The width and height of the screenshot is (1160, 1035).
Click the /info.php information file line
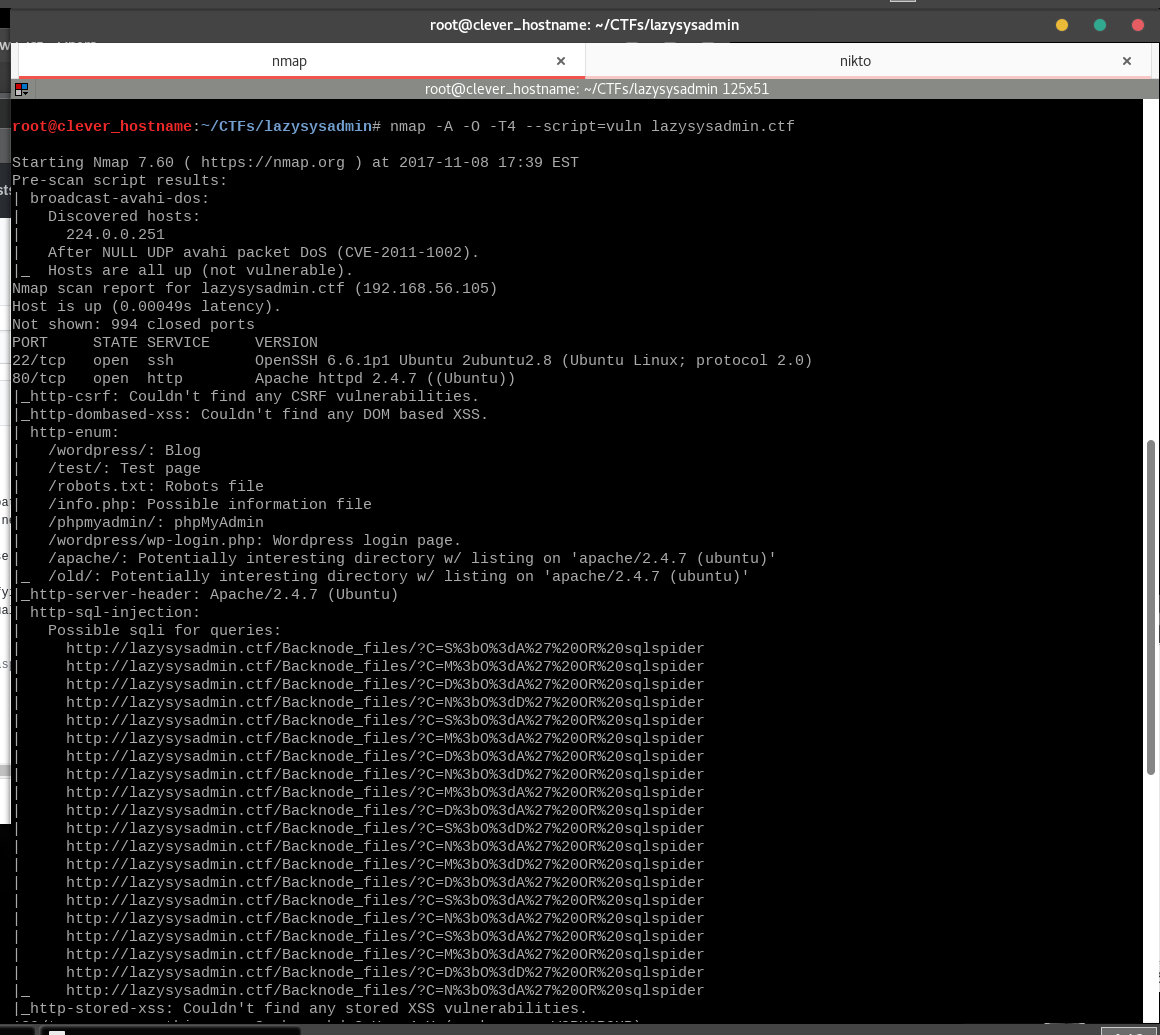point(209,505)
